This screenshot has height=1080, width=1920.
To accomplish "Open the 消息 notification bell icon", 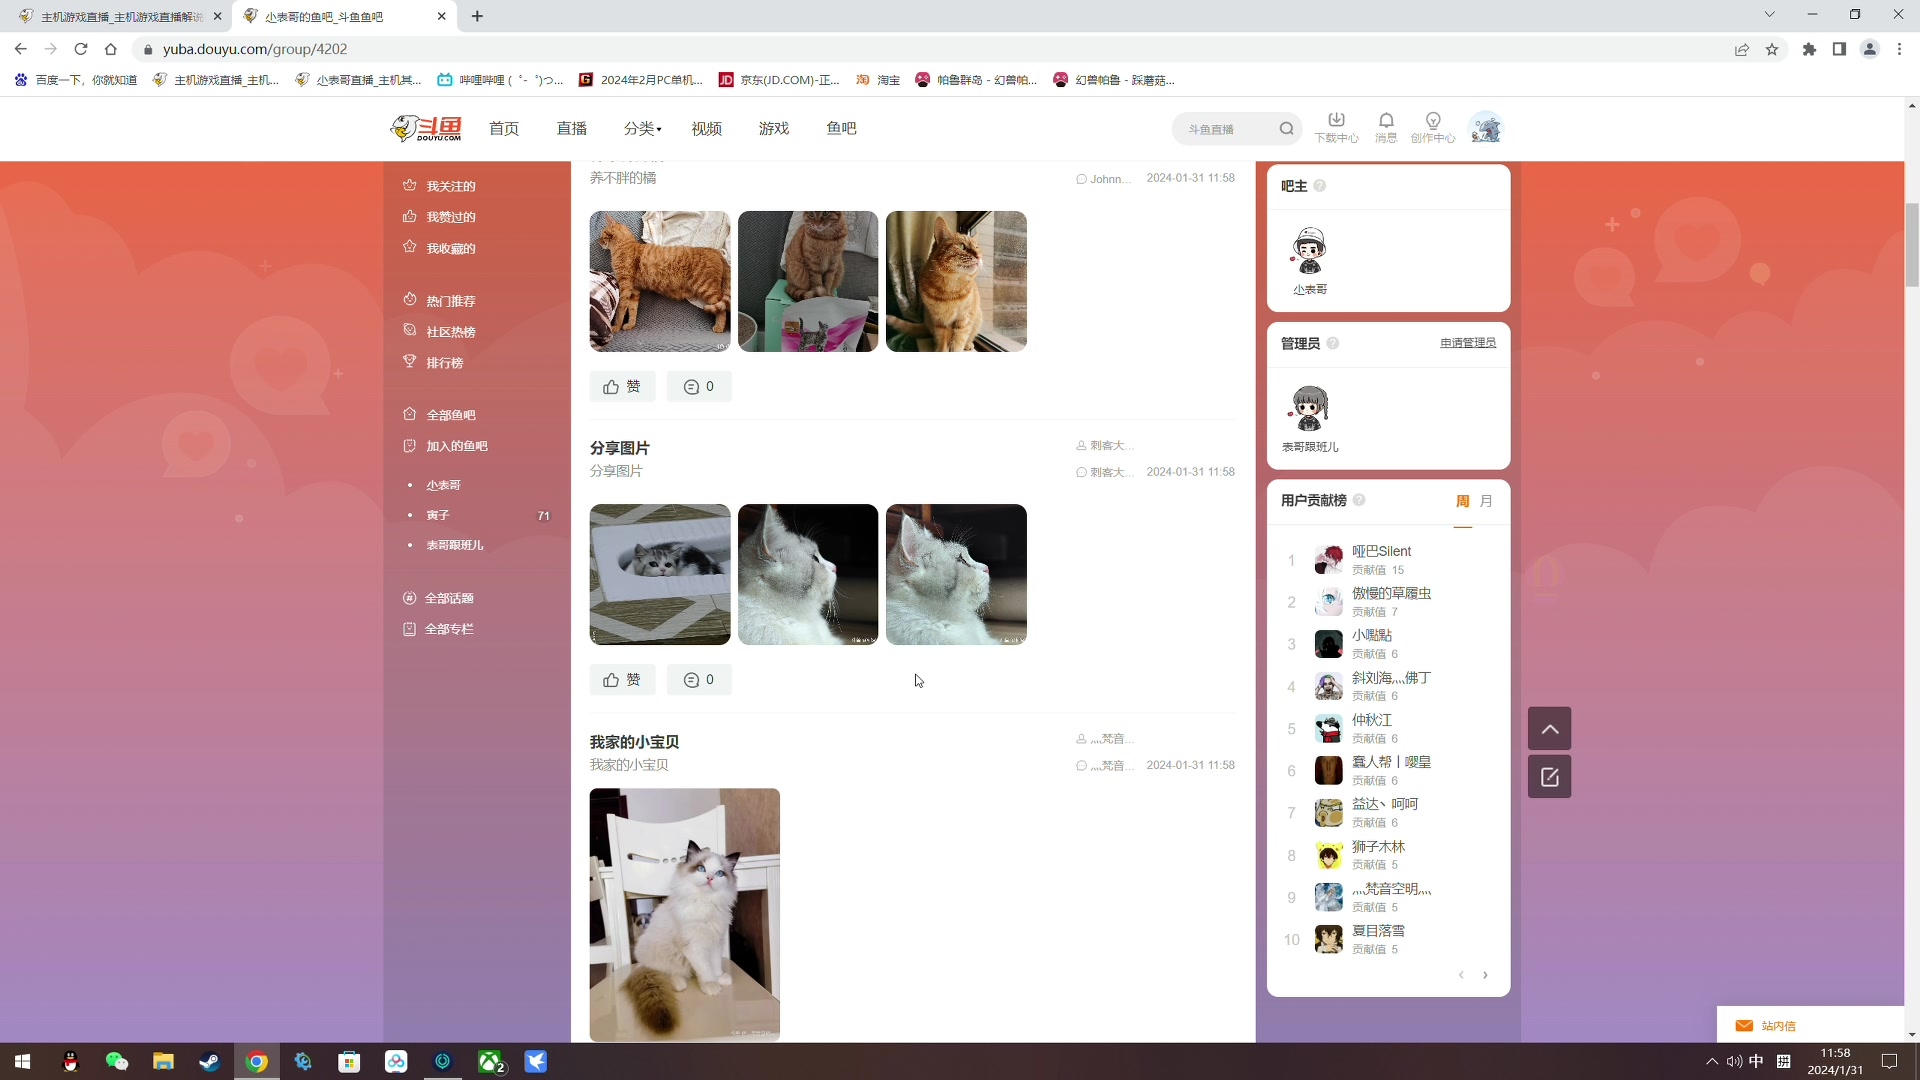I will pyautogui.click(x=1386, y=122).
